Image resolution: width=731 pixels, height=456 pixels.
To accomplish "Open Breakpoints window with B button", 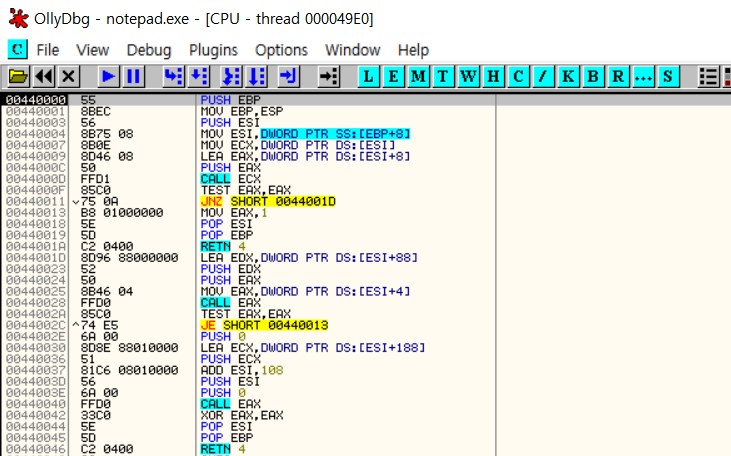I will coord(593,76).
